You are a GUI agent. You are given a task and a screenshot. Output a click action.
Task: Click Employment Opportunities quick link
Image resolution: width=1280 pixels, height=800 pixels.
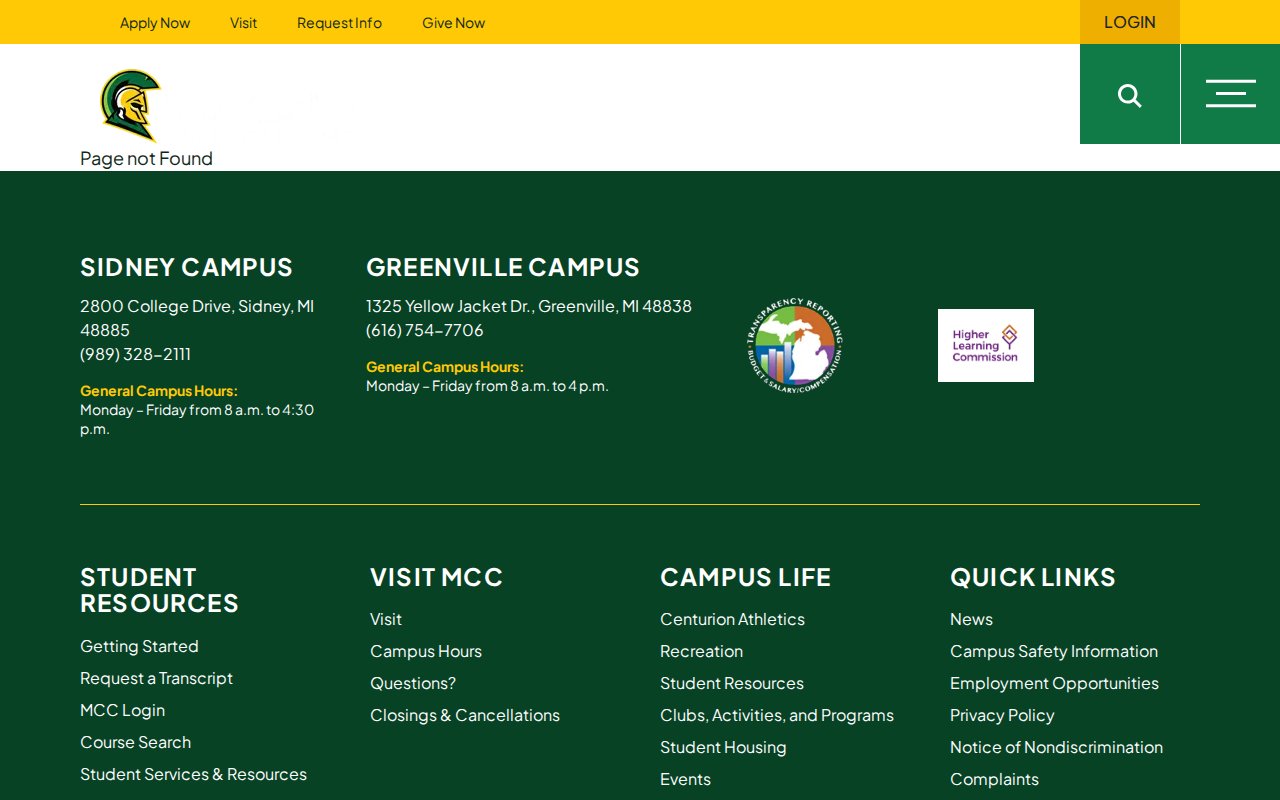[x=1054, y=683]
